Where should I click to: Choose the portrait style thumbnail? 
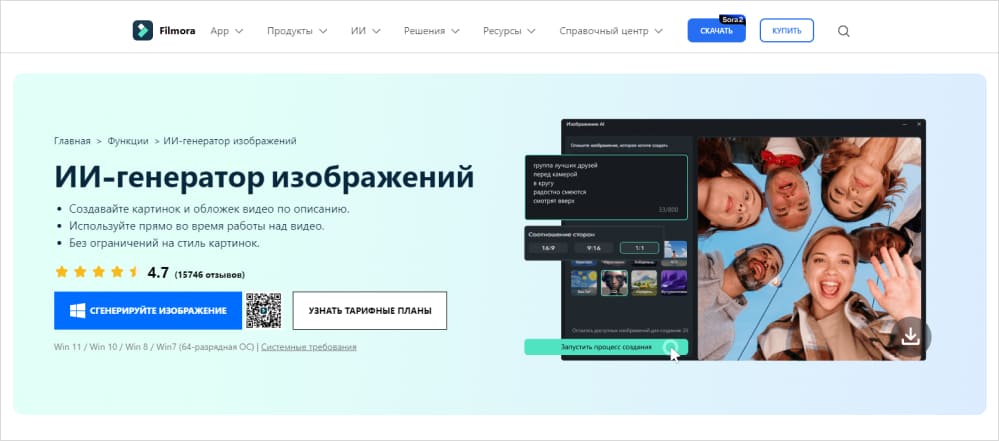tap(613, 281)
